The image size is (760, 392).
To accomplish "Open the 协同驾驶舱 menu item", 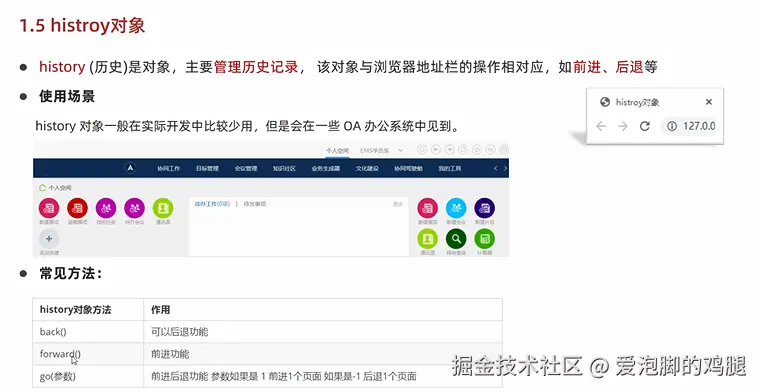I will (x=408, y=169).
